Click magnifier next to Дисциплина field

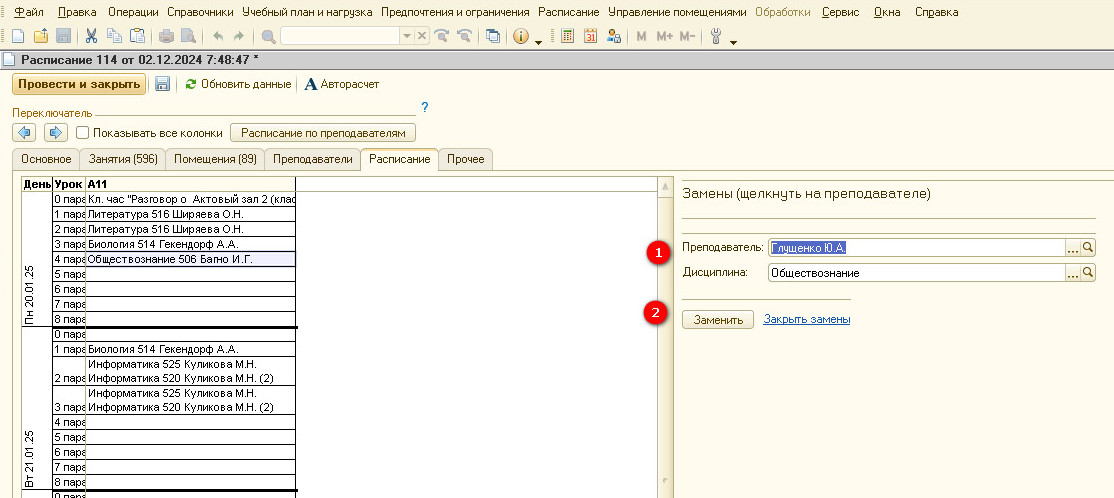tap(1088, 273)
